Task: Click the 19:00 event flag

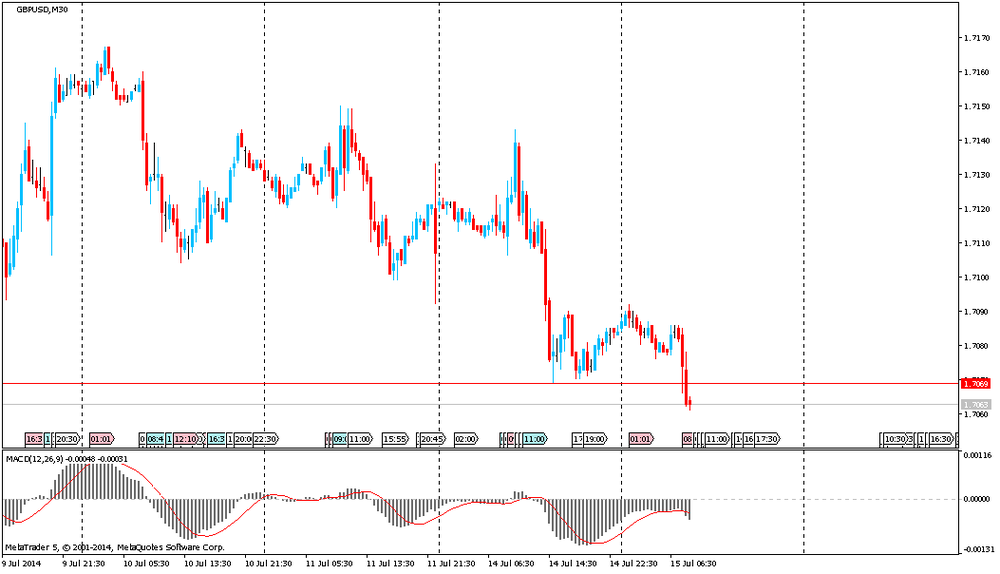Action: pyautogui.click(x=595, y=439)
